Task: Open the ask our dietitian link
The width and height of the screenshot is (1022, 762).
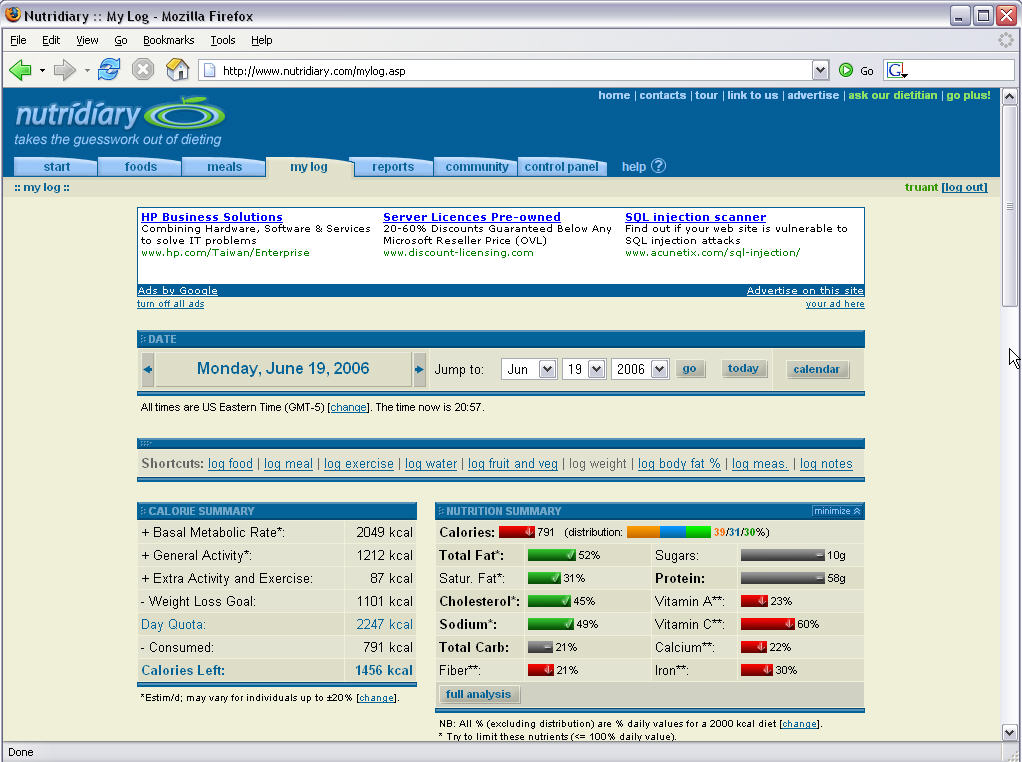Action: coord(892,95)
